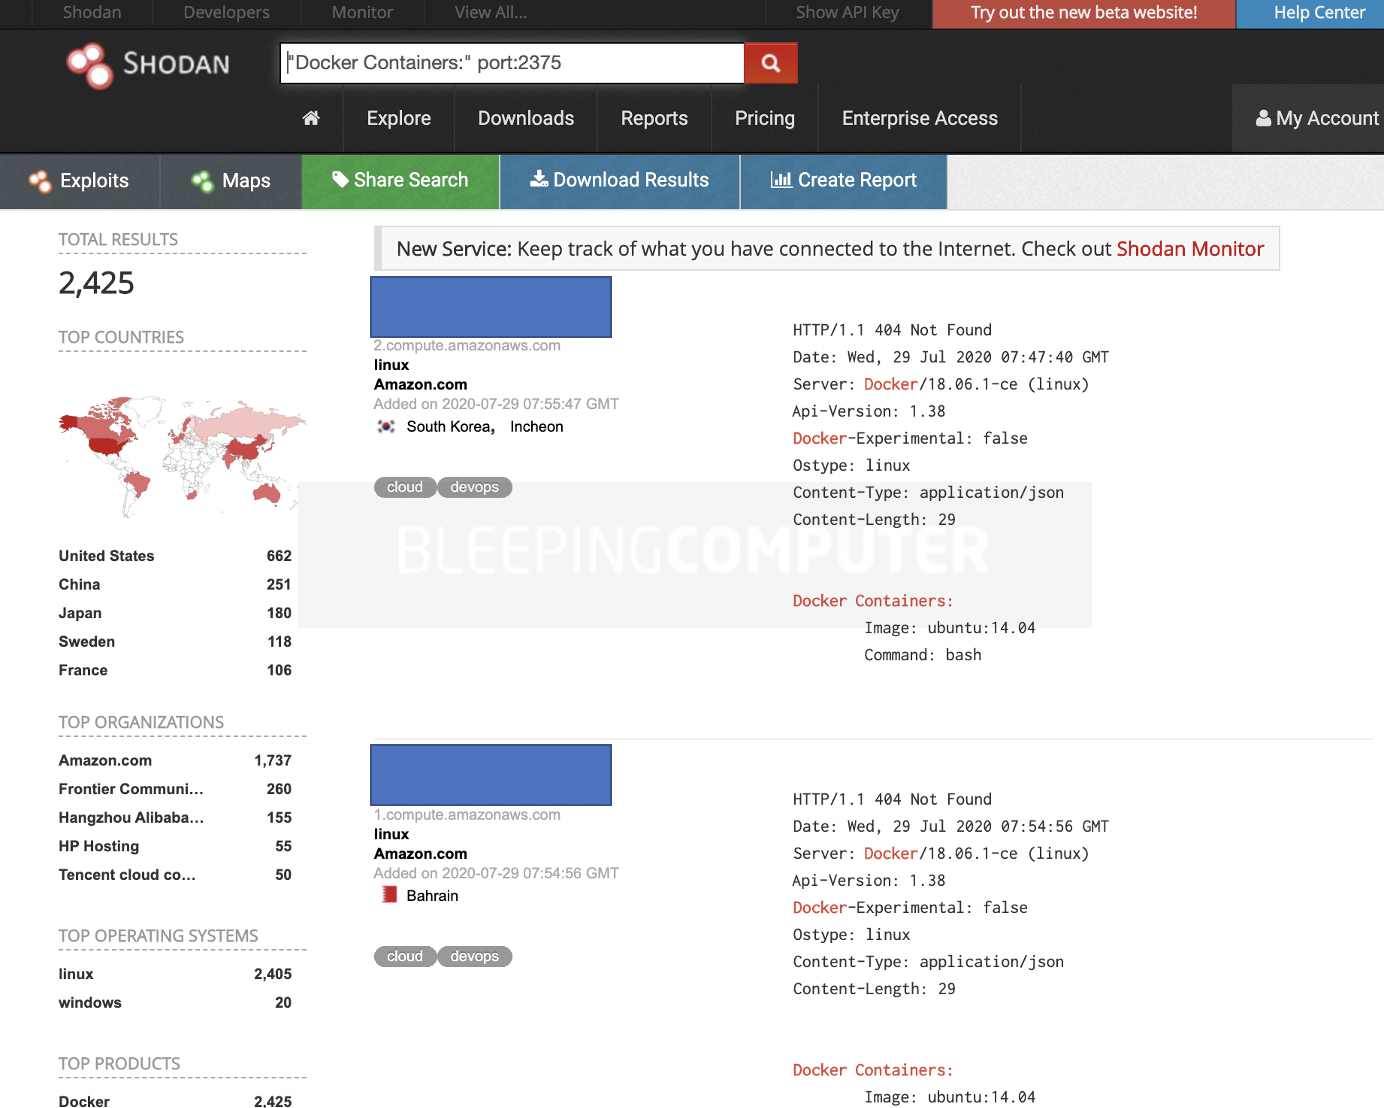Click the Exploits bubbles icon
Screen dimensions: 1384x1108
[x=40, y=181]
